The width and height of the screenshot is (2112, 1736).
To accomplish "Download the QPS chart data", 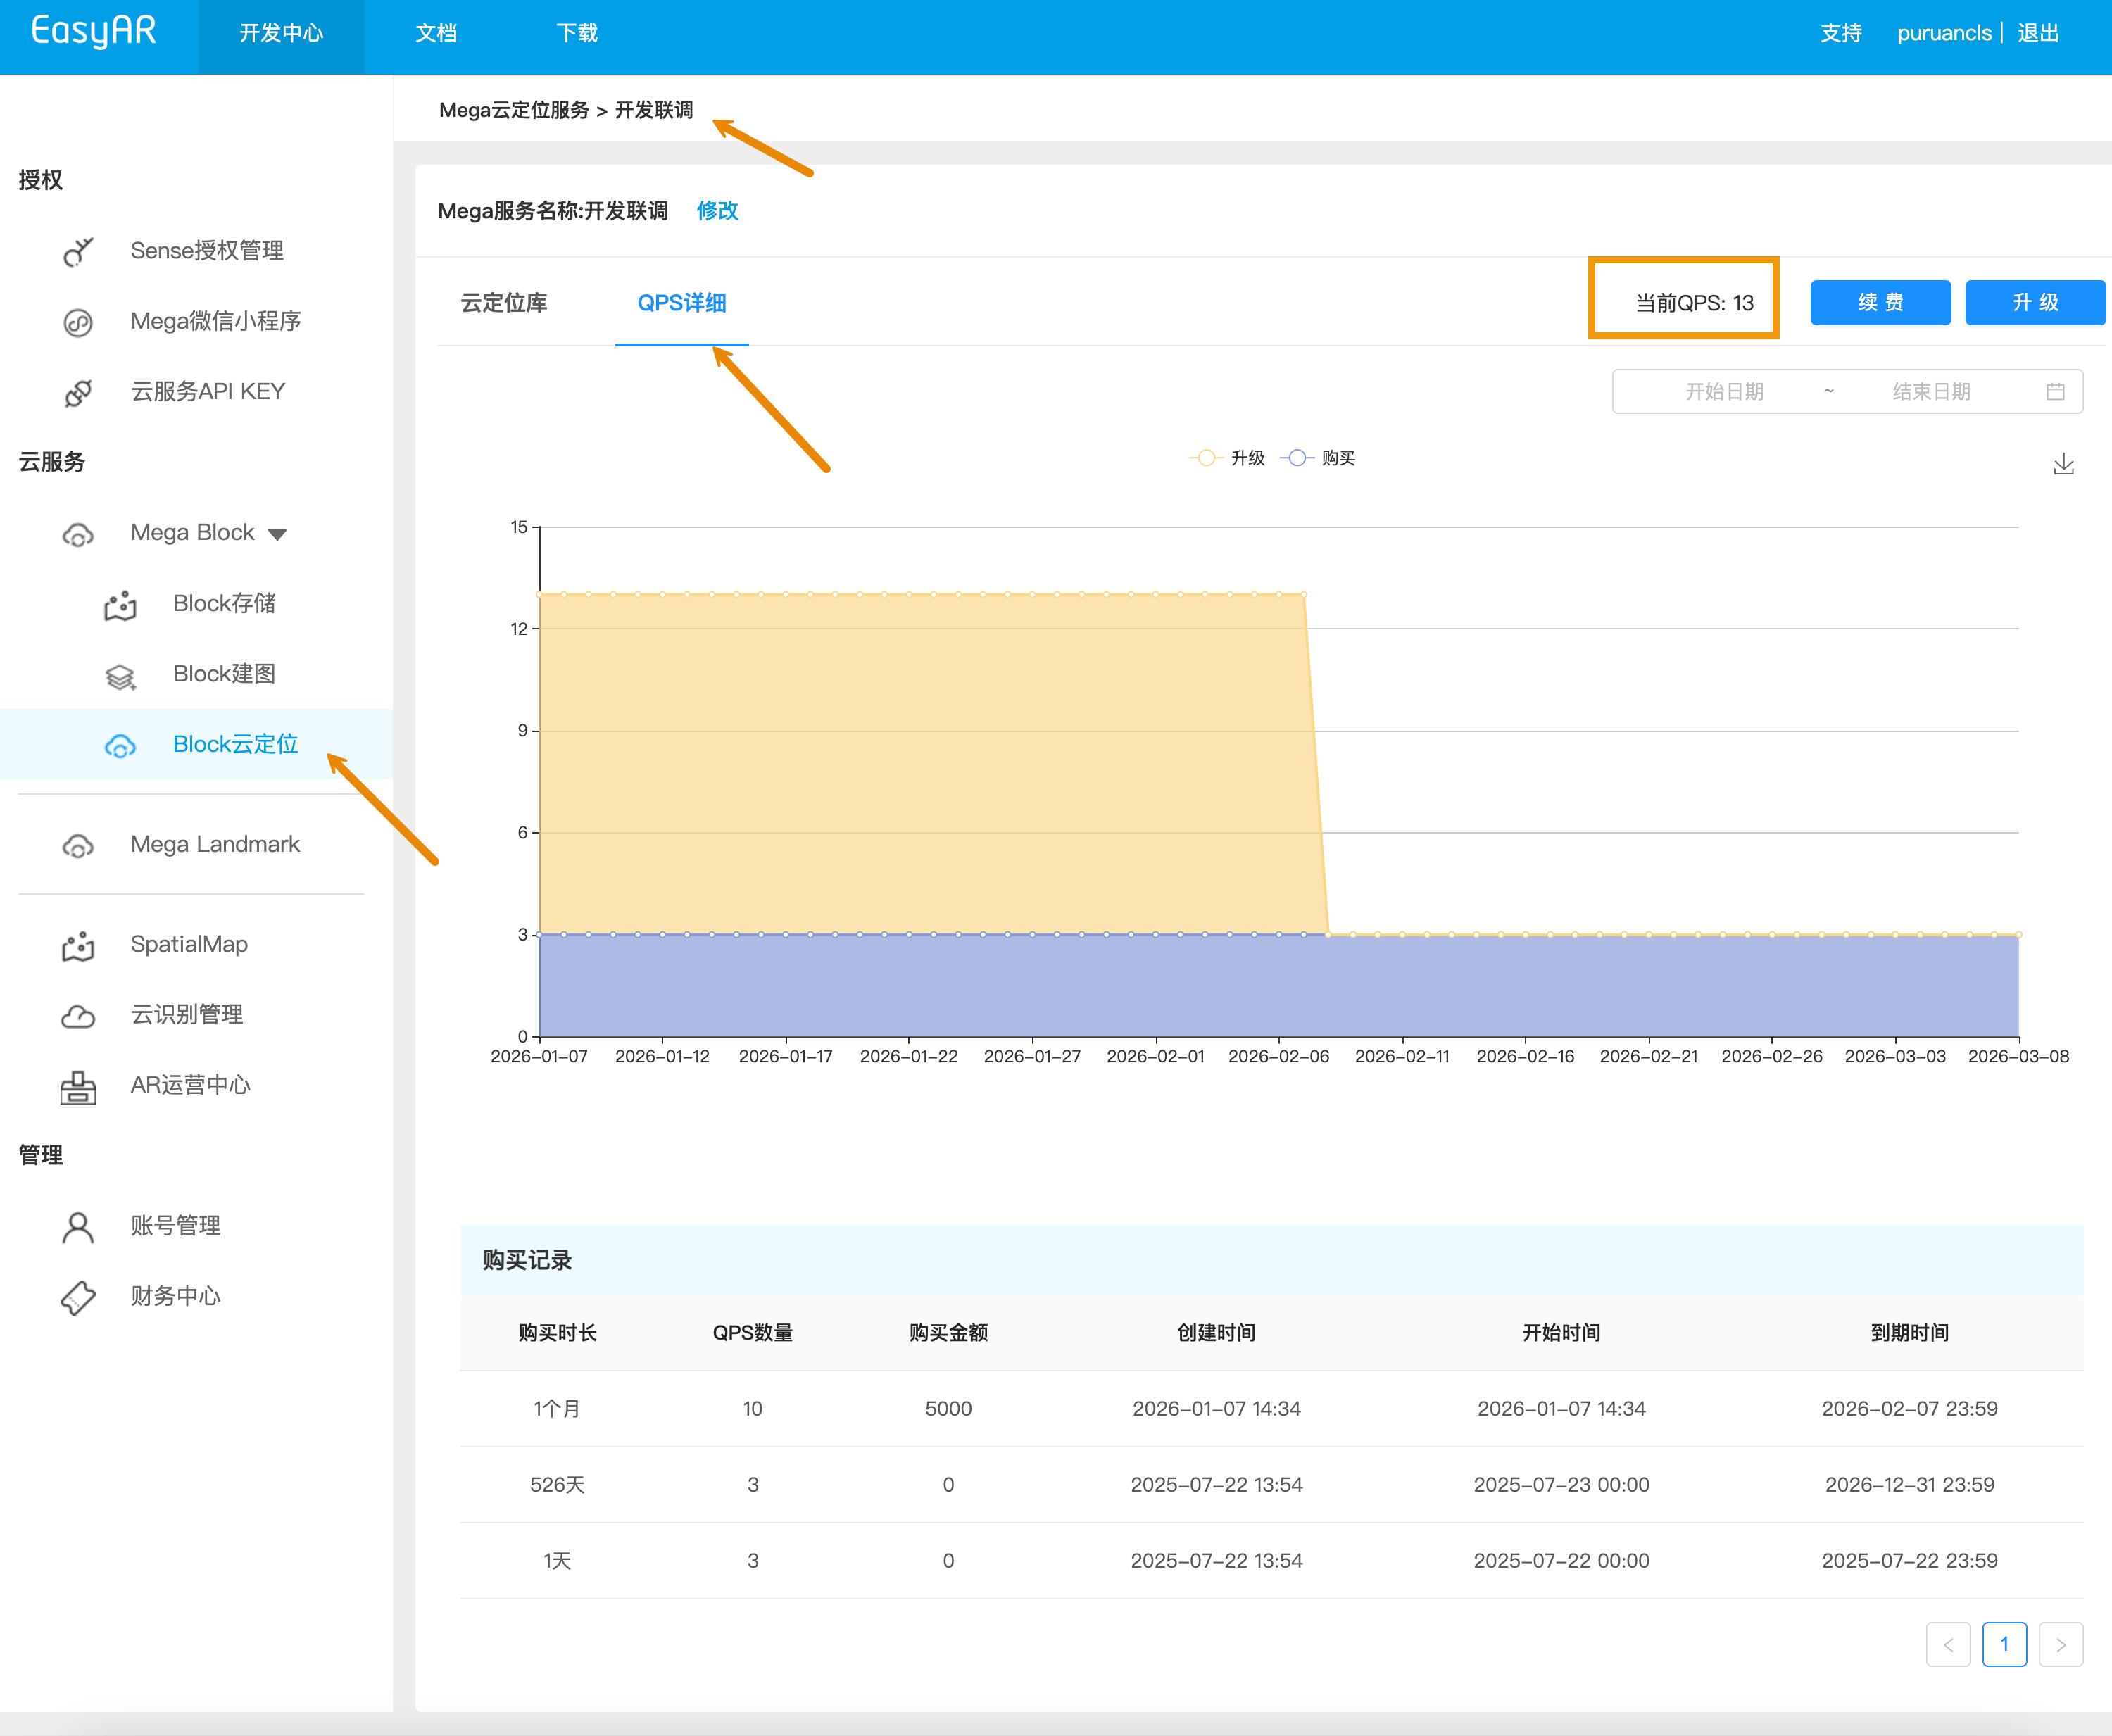I will point(2062,463).
